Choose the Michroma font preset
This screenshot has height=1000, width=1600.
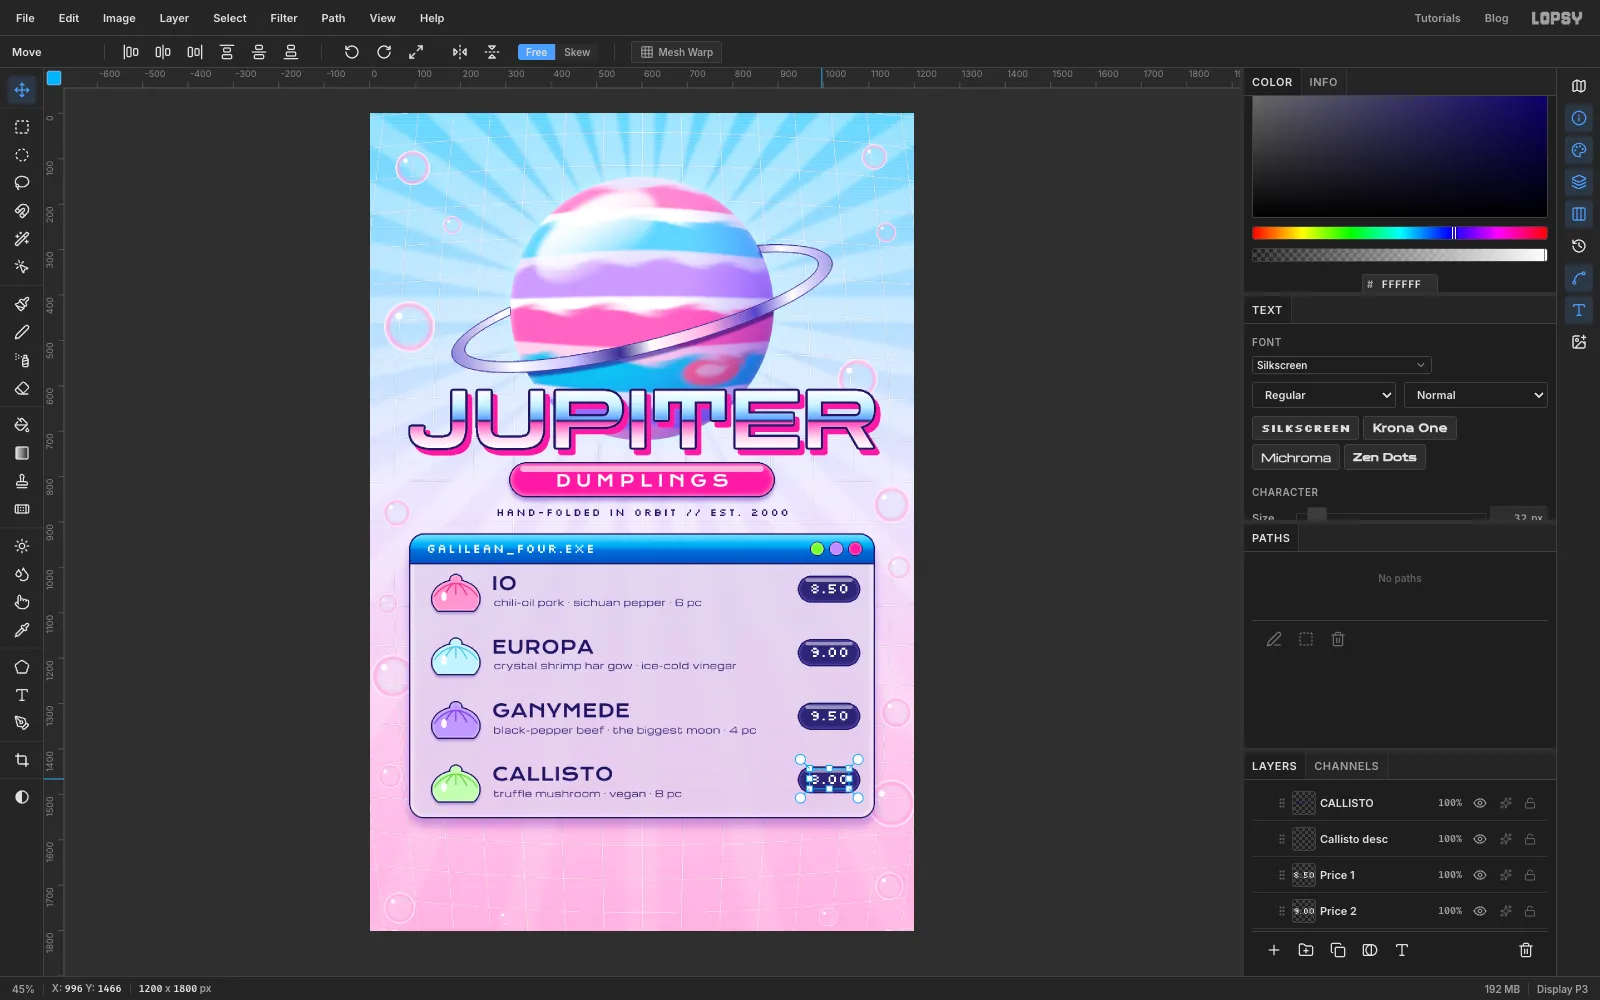click(1296, 457)
